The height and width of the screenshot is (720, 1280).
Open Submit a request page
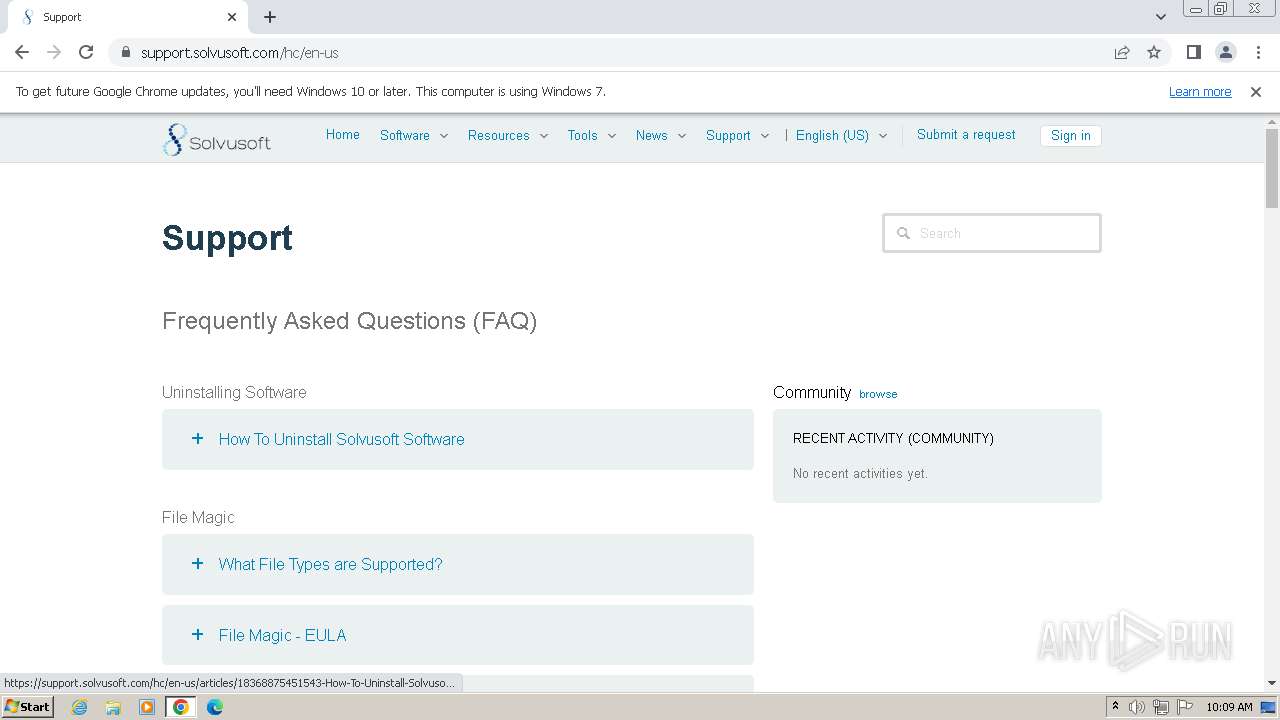(x=966, y=135)
